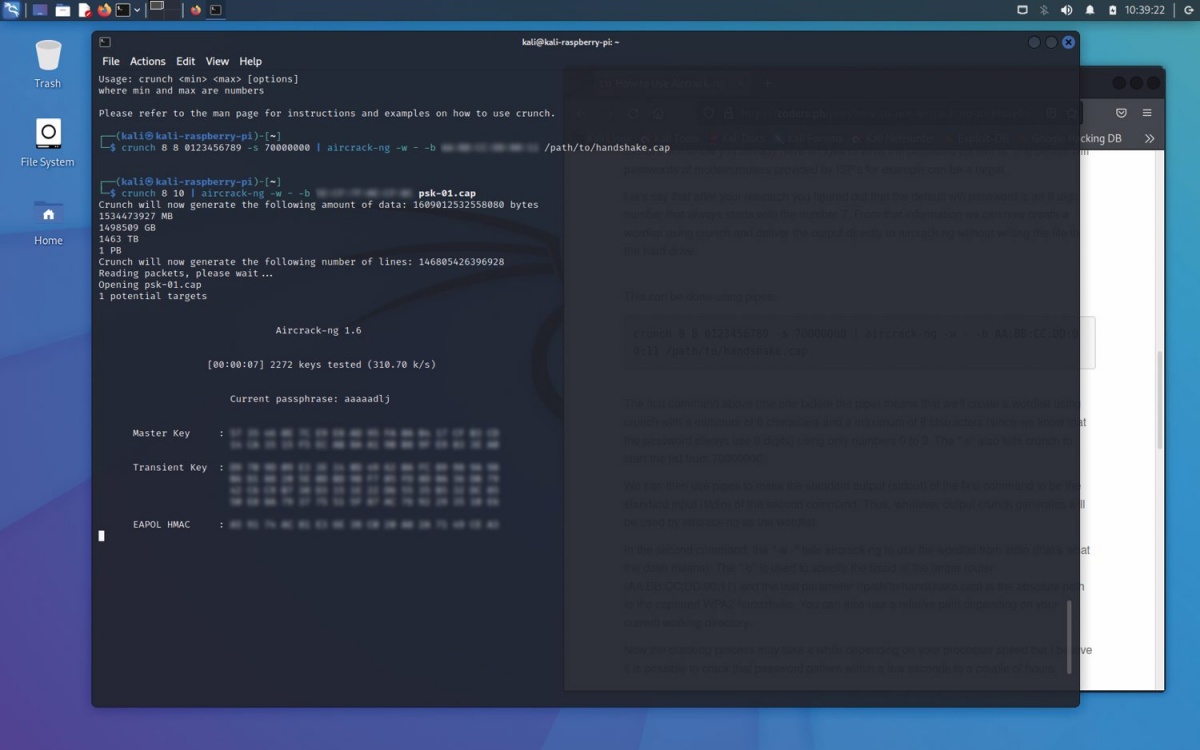Viewport: 1200px width, 750px height.
Task: Click the clock showing 10:39:22
Action: (x=1145, y=10)
